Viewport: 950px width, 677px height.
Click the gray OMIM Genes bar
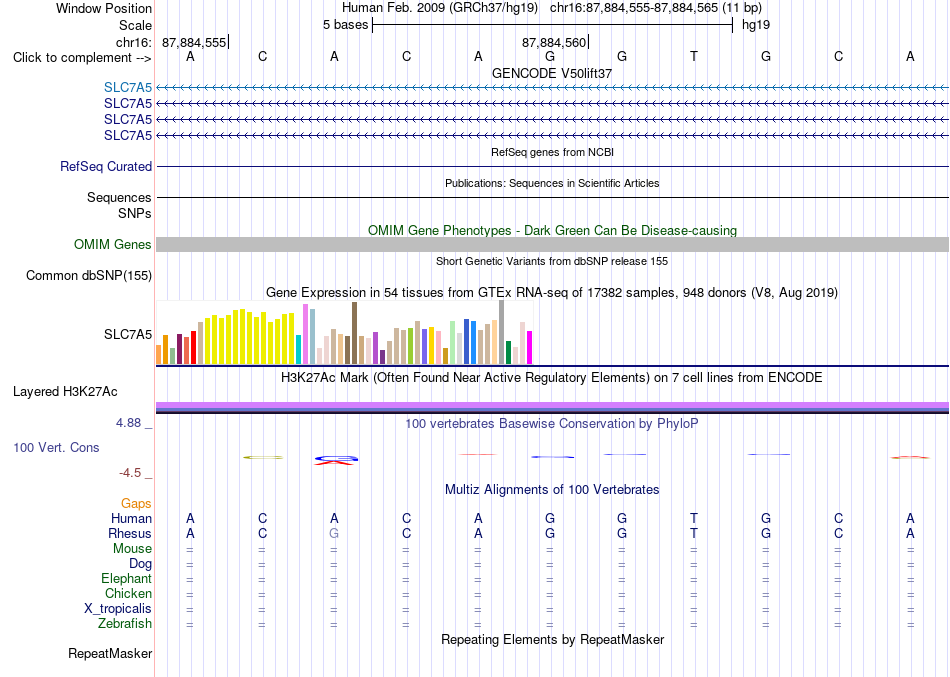coord(552,244)
